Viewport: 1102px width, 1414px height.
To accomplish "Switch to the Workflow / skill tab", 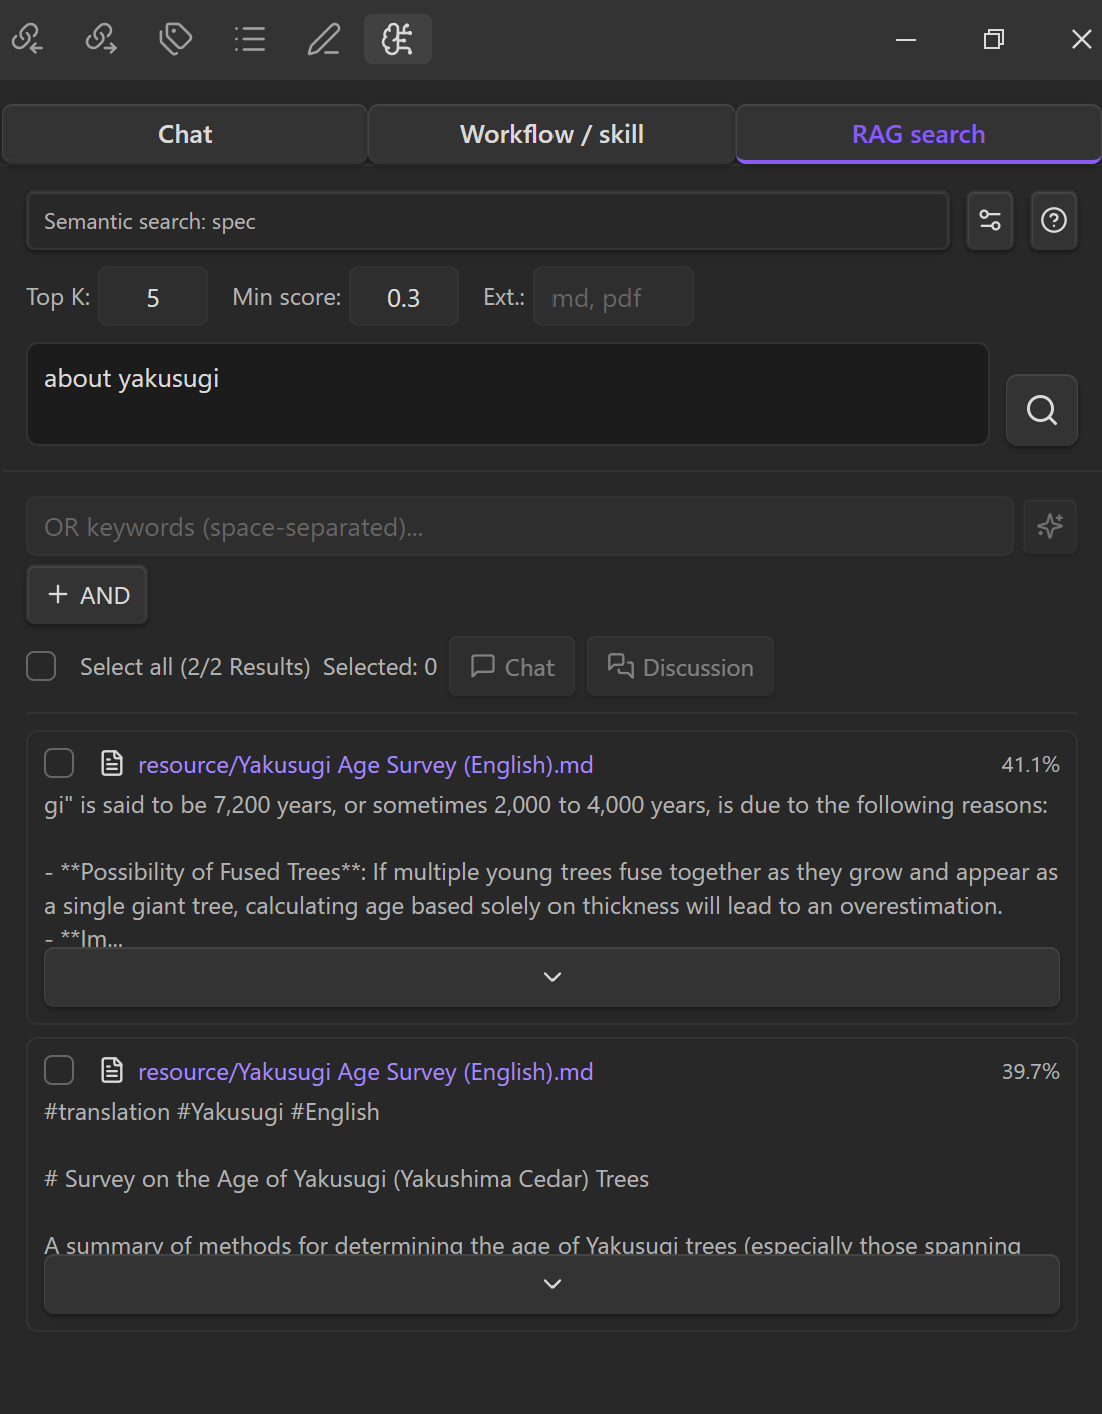I will coord(552,134).
